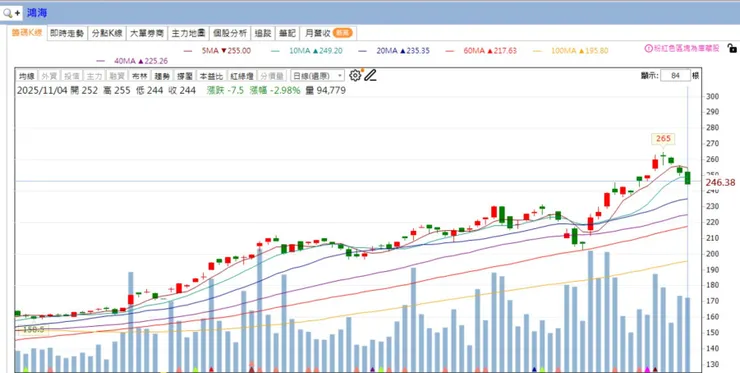Toggle the 外資 indicator button
This screenshot has width=740, height=373.
coord(49,76)
